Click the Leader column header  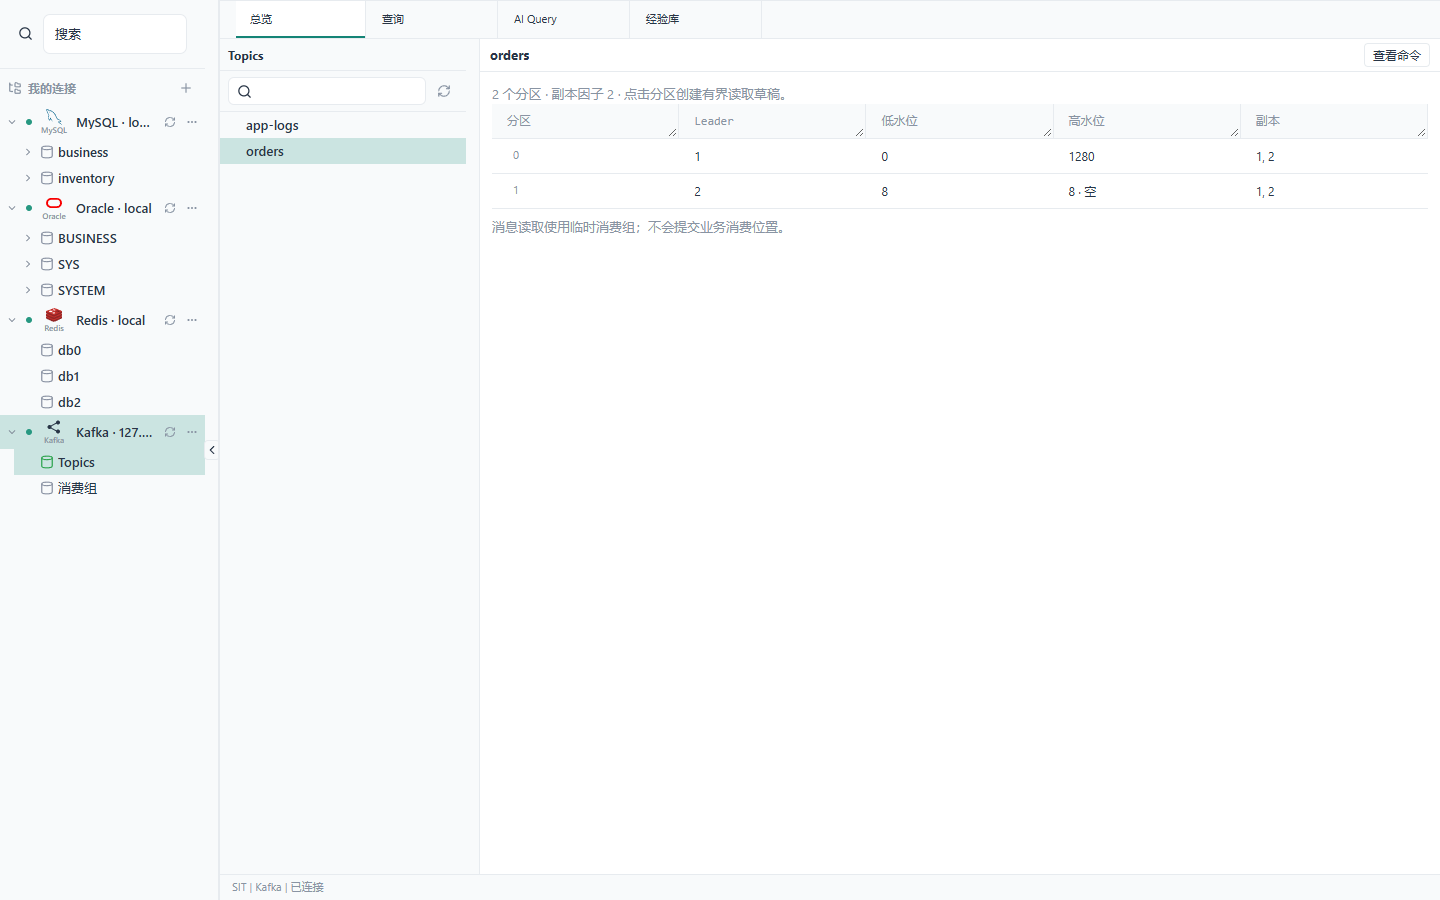(x=772, y=121)
